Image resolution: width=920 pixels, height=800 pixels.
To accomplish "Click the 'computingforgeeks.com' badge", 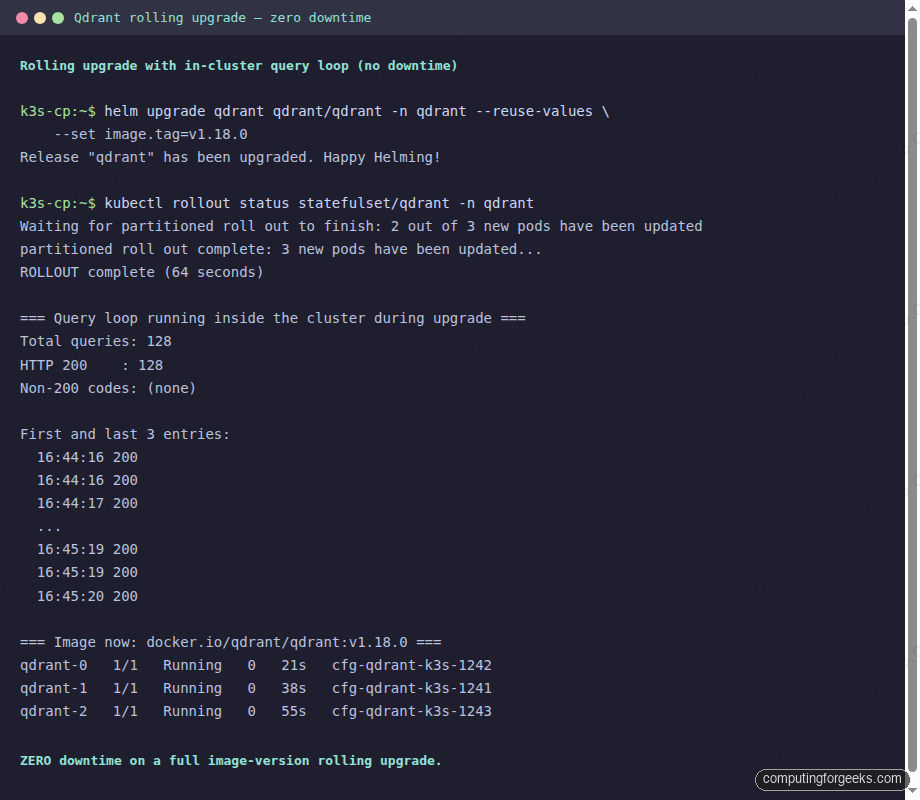I will 831,779.
